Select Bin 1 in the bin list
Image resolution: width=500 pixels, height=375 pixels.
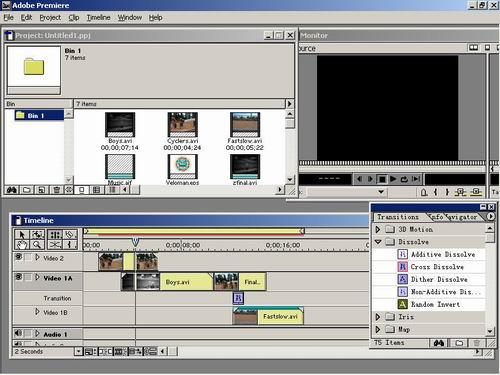click(x=35, y=115)
